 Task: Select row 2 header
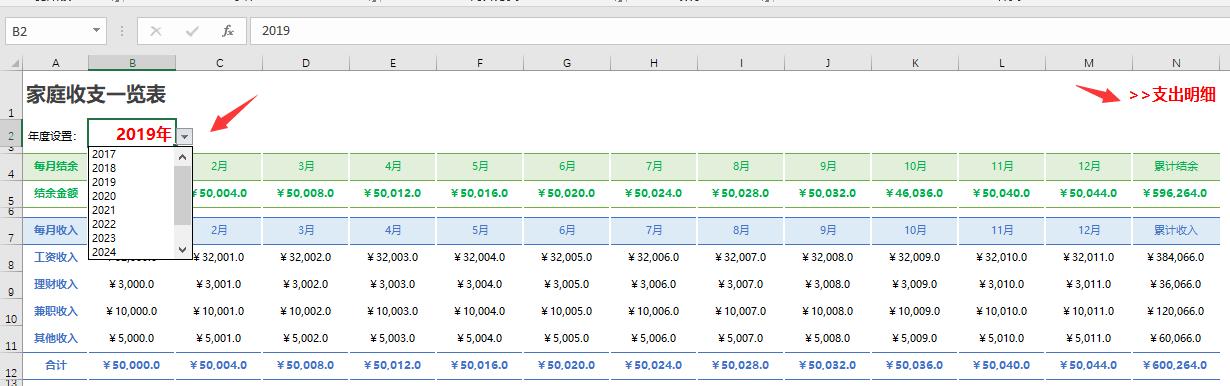(11, 134)
